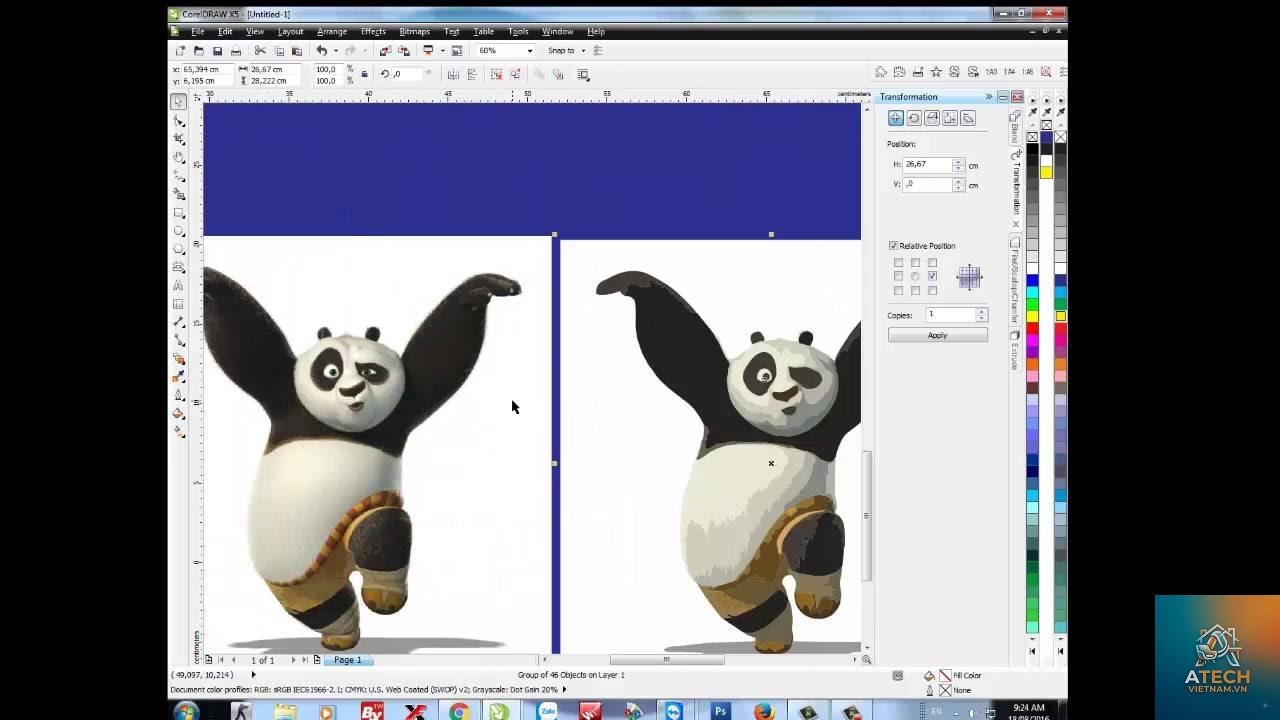
Task: Select the Polygon tool
Action: 179,249
